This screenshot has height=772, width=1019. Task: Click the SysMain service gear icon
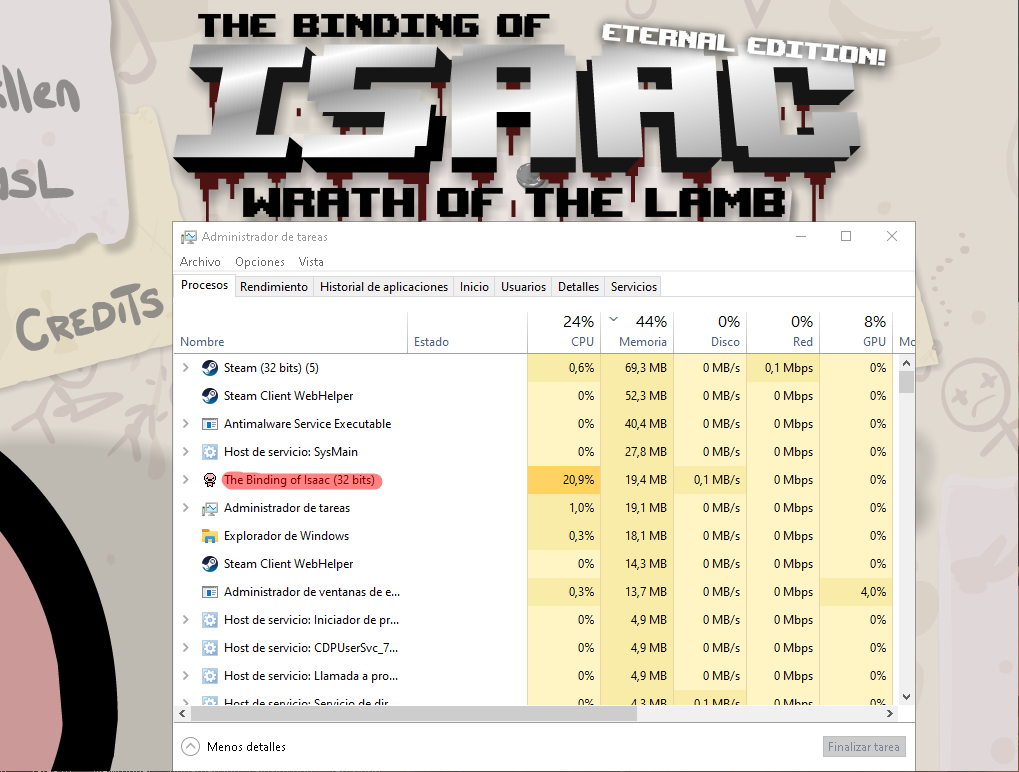[209, 452]
